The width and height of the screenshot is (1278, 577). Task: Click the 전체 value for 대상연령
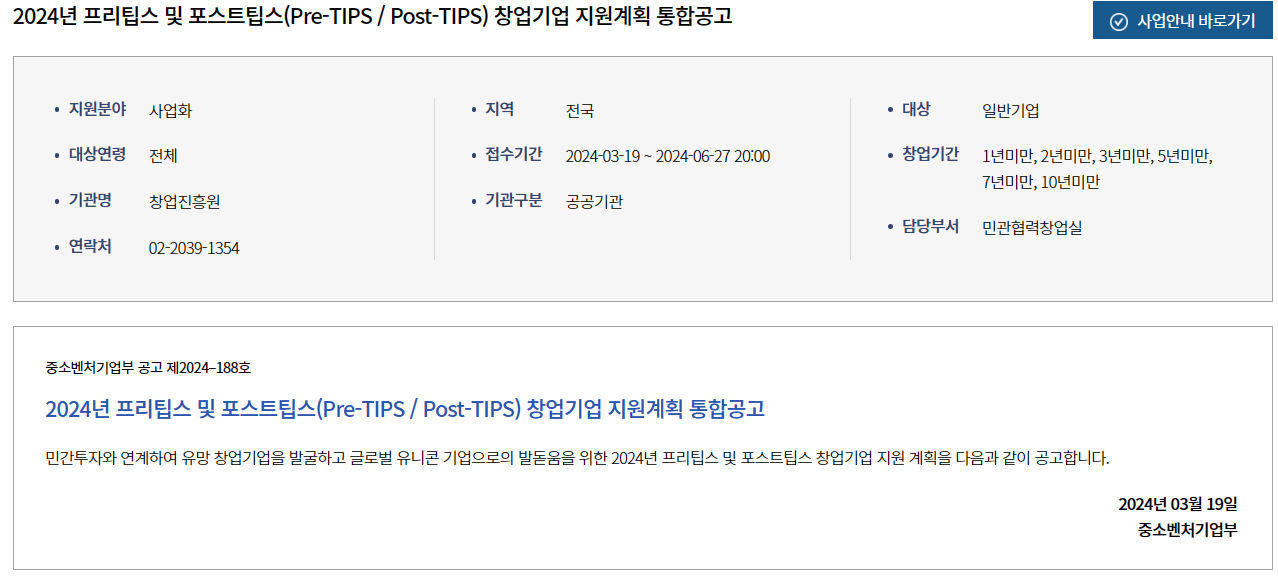tap(163, 156)
